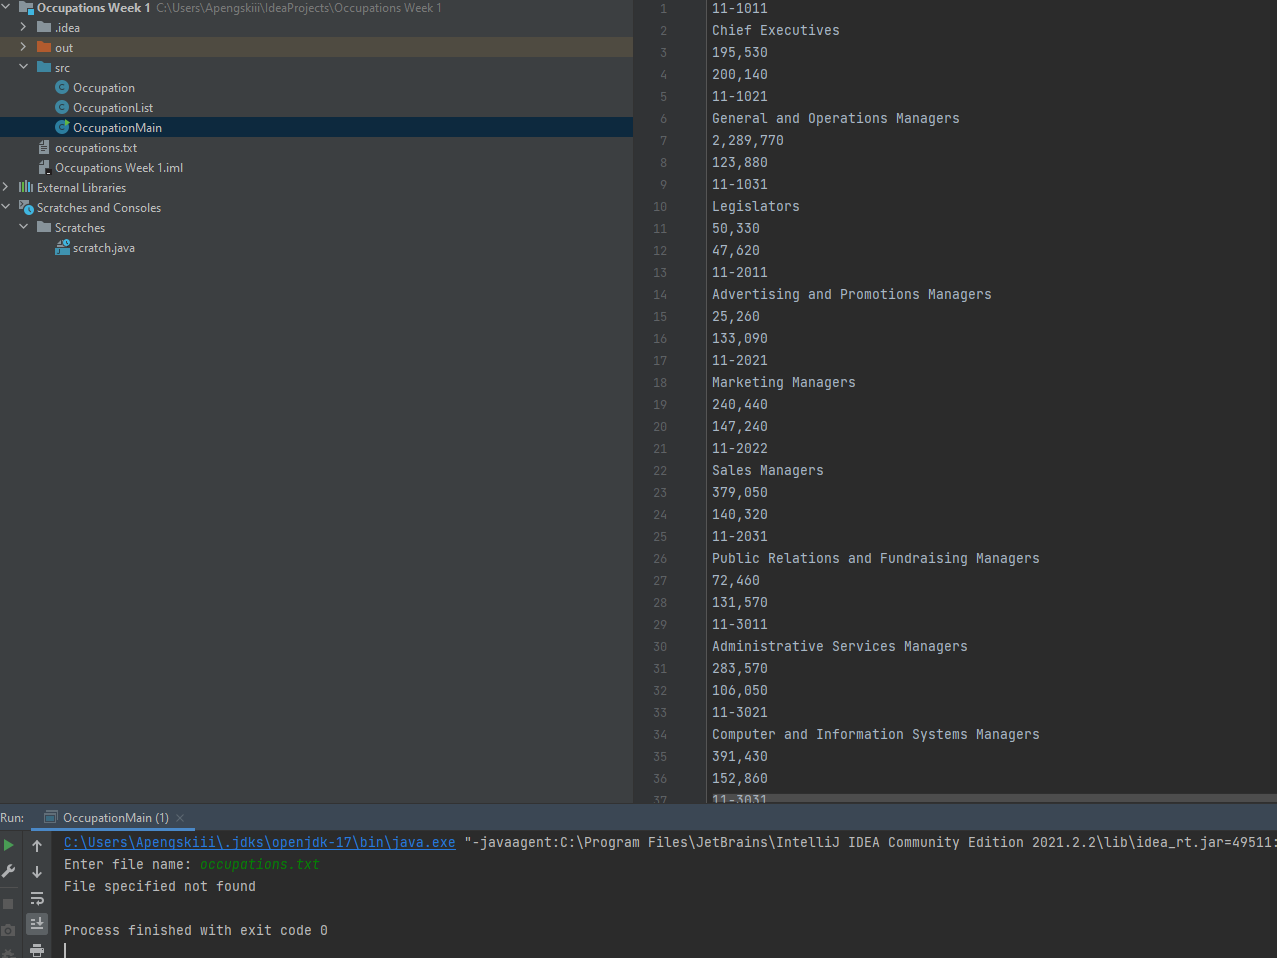Click 'Enter file name:' prompt text

(128, 864)
